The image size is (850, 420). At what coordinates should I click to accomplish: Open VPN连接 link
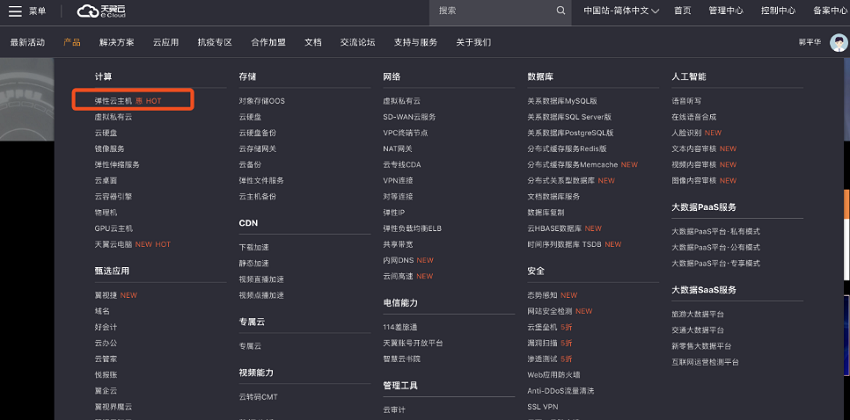[x=398, y=180]
